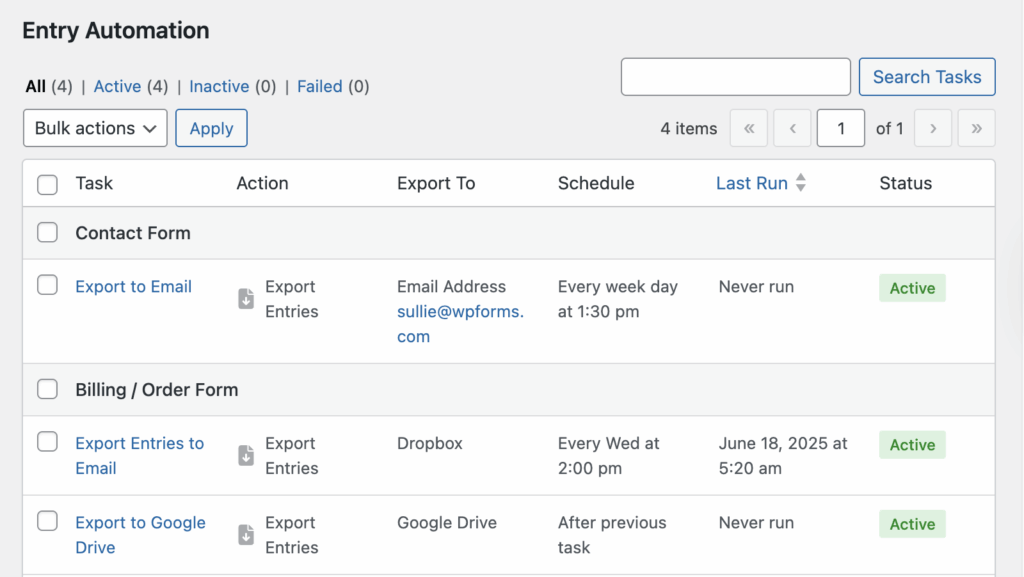The image size is (1024, 577).
Task: Click Export Entries icon in Google Drive row
Action: [246, 535]
